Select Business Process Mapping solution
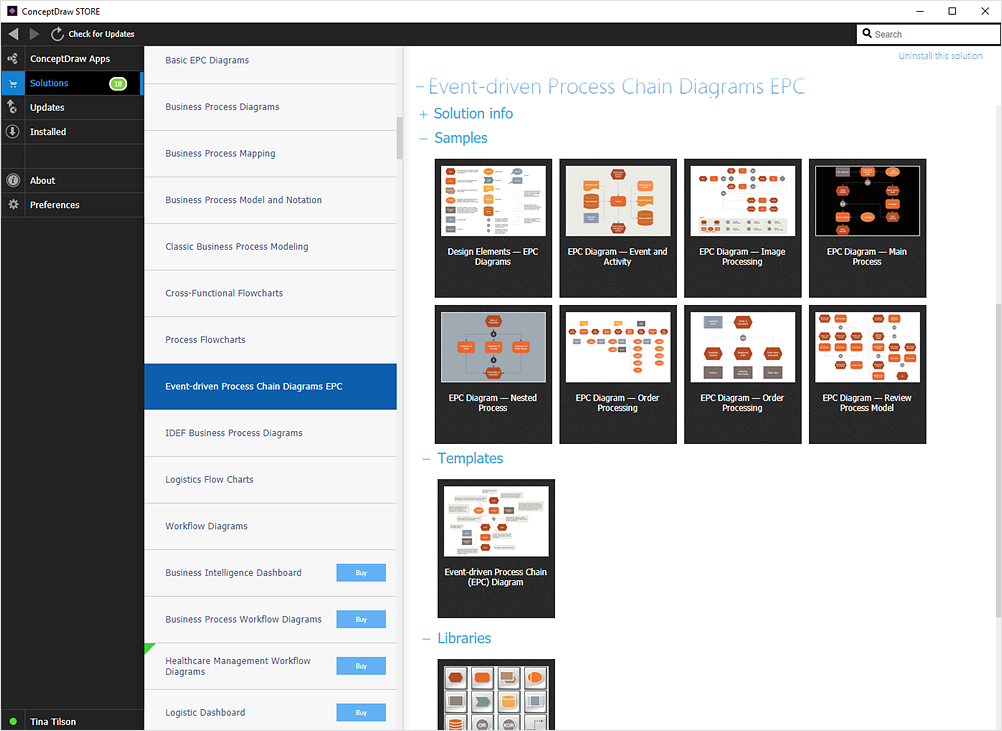This screenshot has height=731, width=1002. [x=270, y=154]
